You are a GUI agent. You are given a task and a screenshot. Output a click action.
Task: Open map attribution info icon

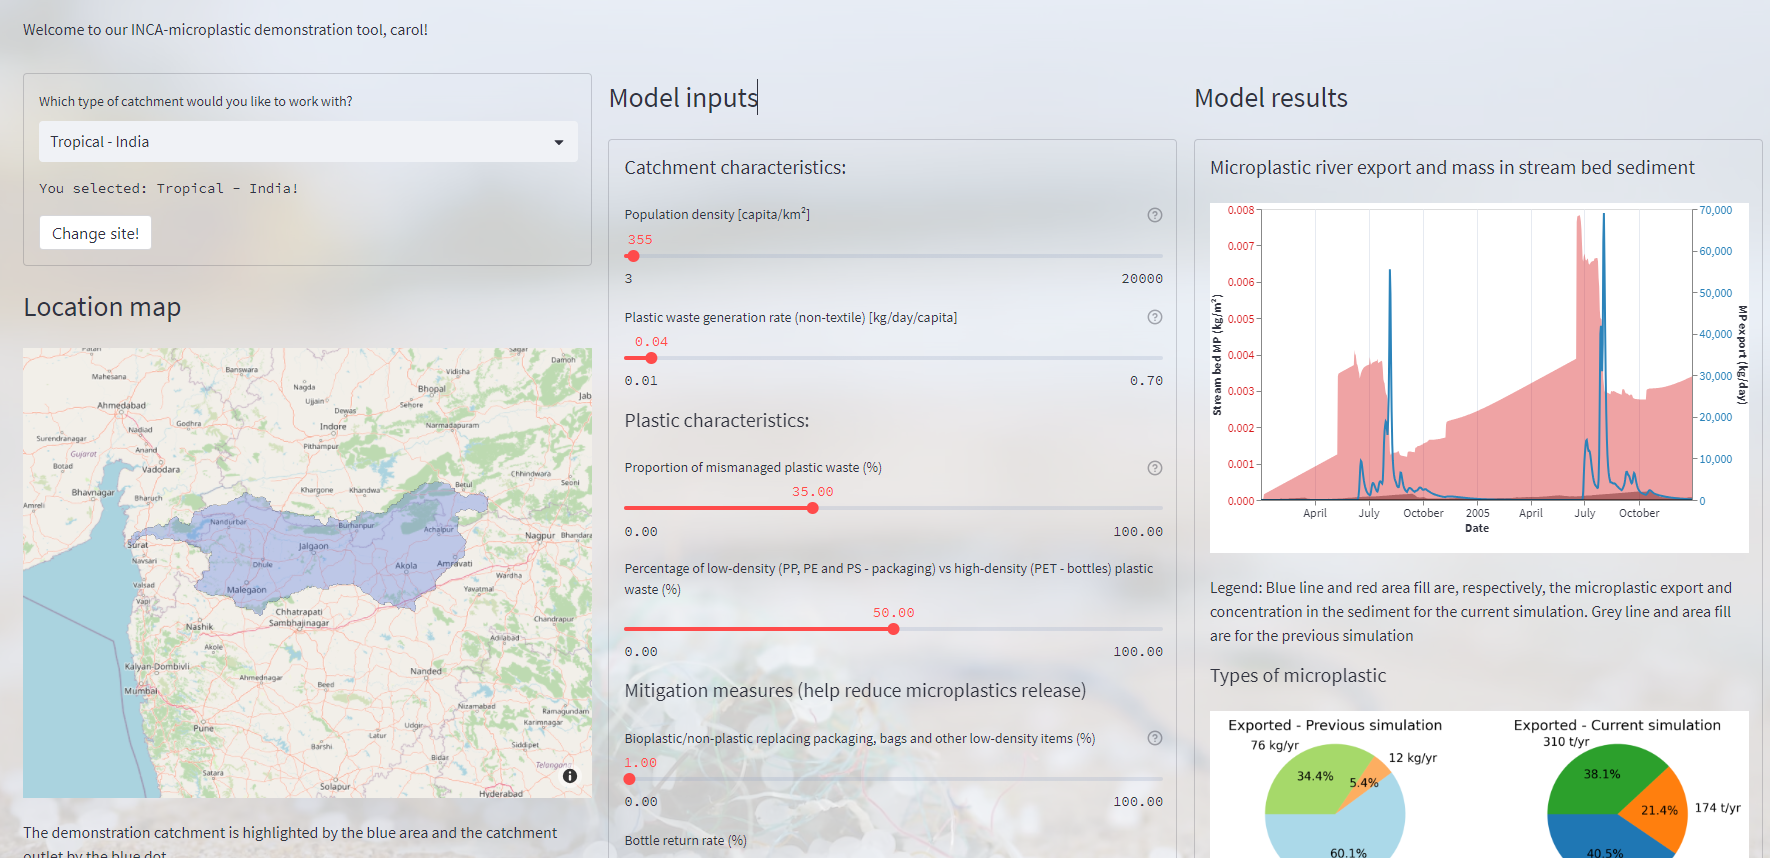(569, 776)
